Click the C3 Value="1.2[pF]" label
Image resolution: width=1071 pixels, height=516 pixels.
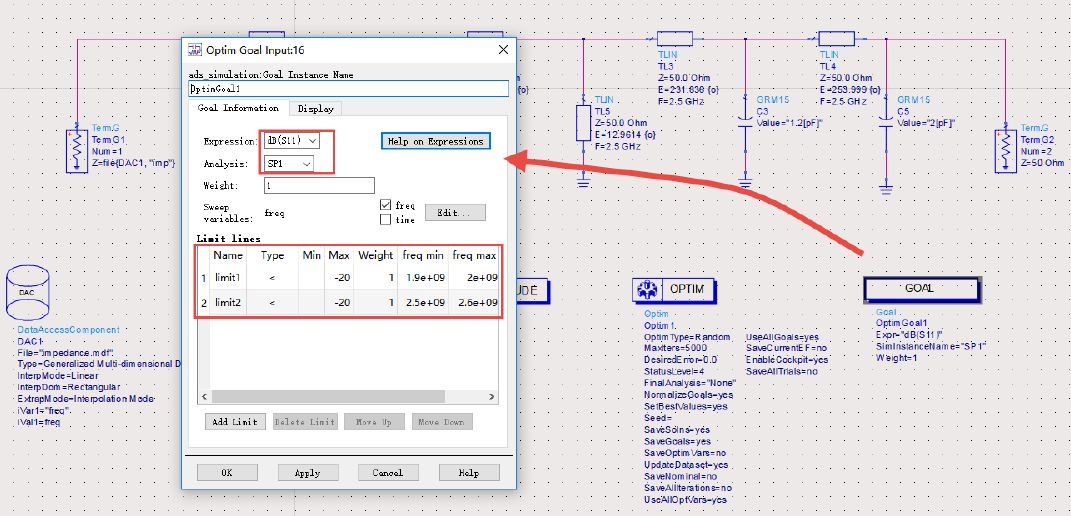[790, 123]
